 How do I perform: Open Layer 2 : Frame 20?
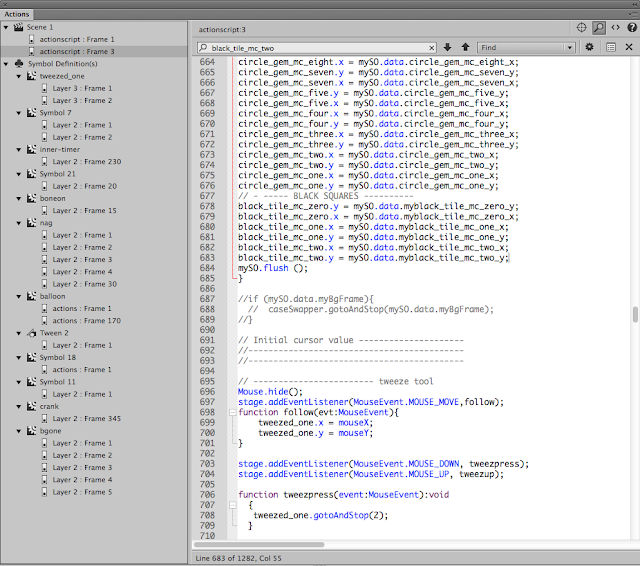tap(84, 186)
